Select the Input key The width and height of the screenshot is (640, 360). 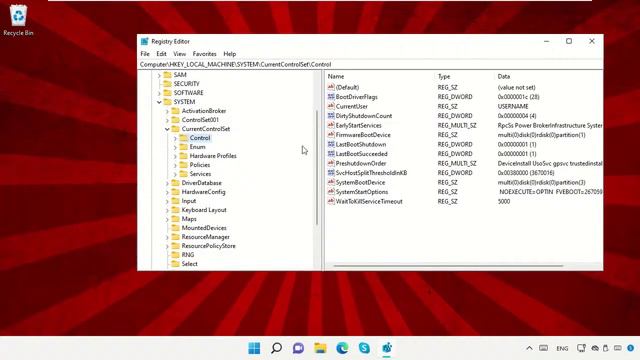point(189,201)
